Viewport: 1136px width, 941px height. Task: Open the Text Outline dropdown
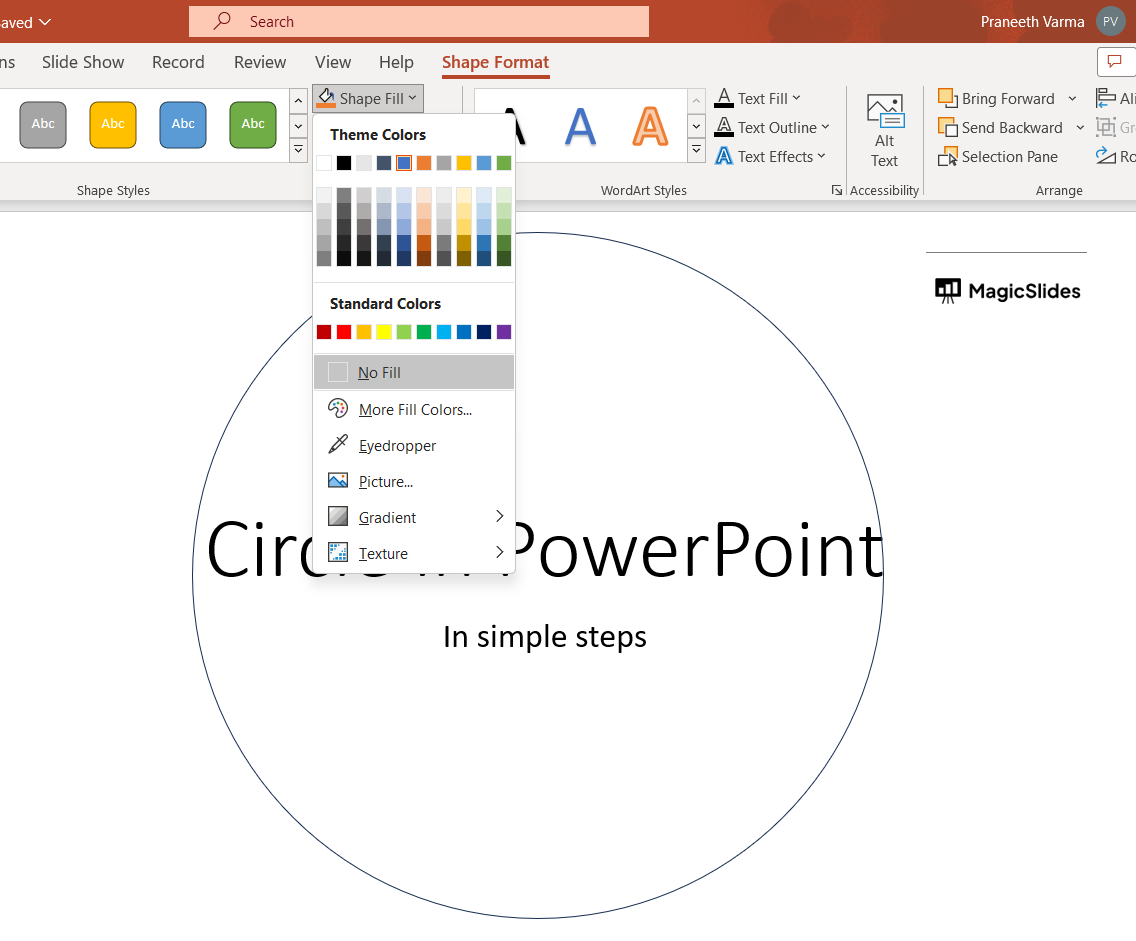[x=826, y=127]
